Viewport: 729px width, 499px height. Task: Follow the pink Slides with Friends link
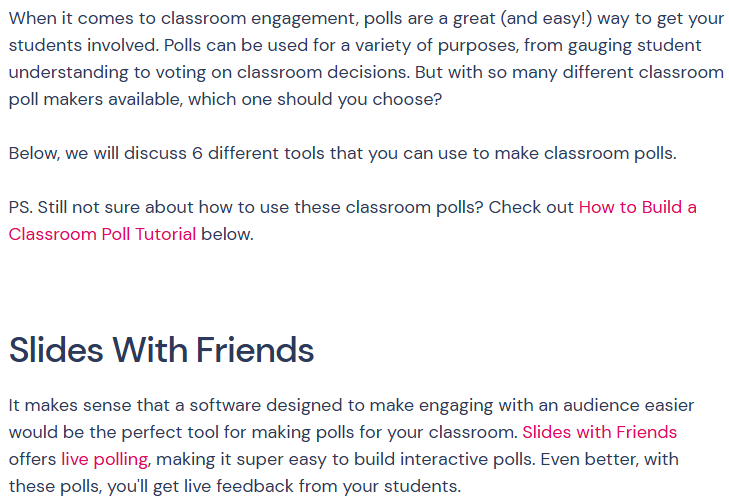coord(599,432)
